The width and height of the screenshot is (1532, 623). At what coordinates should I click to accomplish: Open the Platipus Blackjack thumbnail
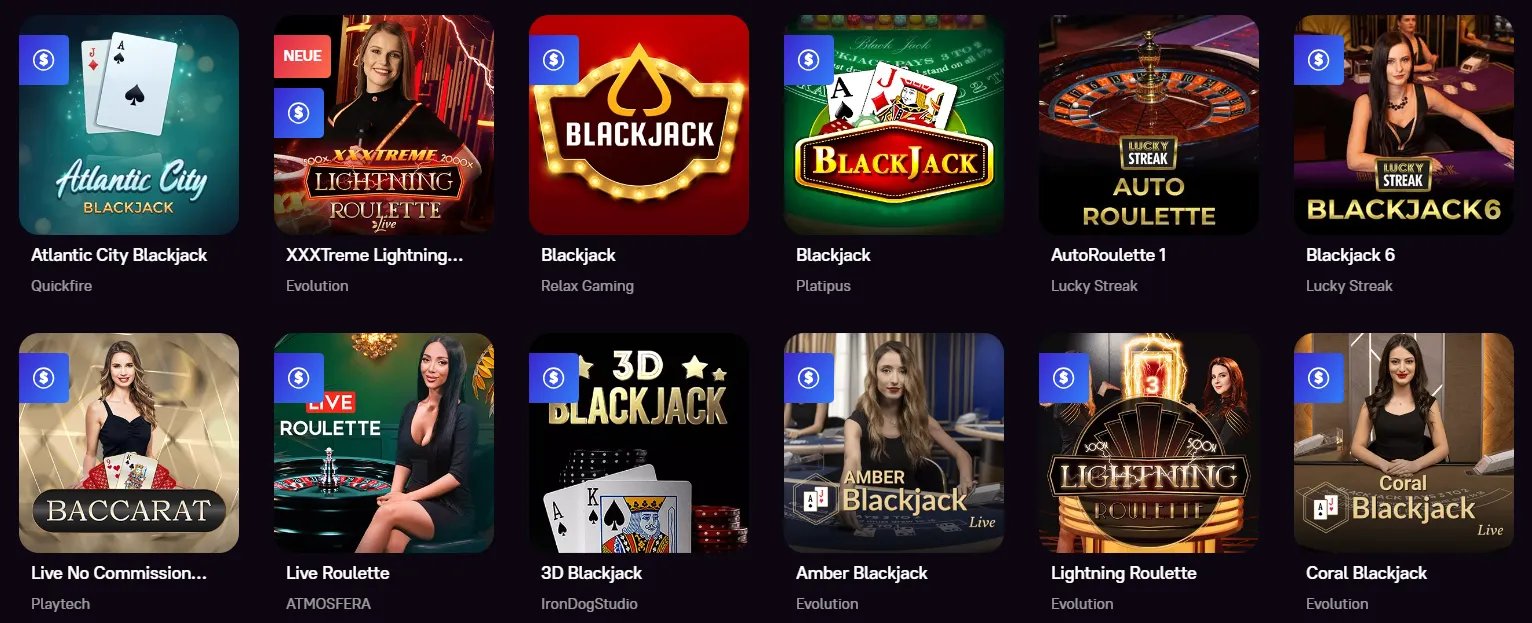[893, 125]
